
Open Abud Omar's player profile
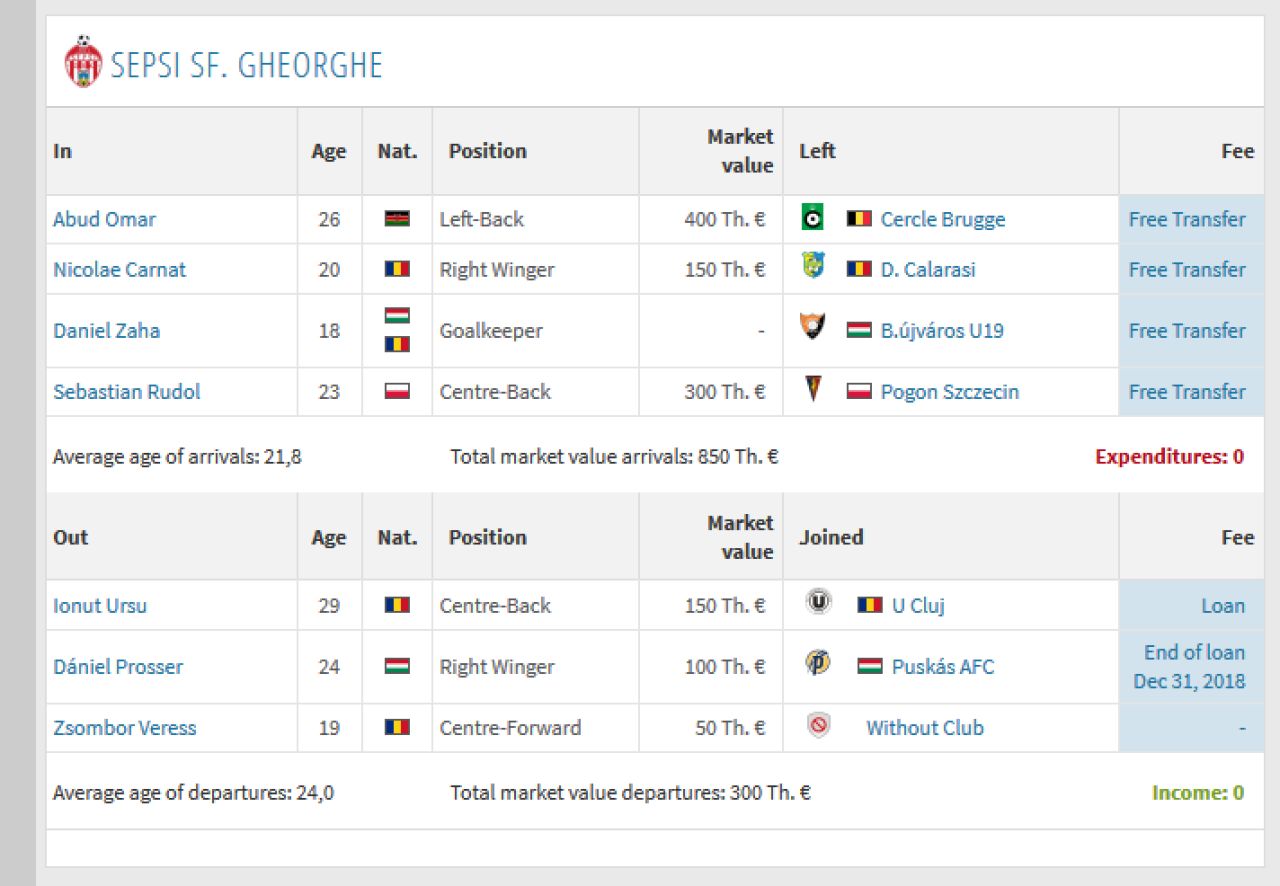[x=104, y=219]
